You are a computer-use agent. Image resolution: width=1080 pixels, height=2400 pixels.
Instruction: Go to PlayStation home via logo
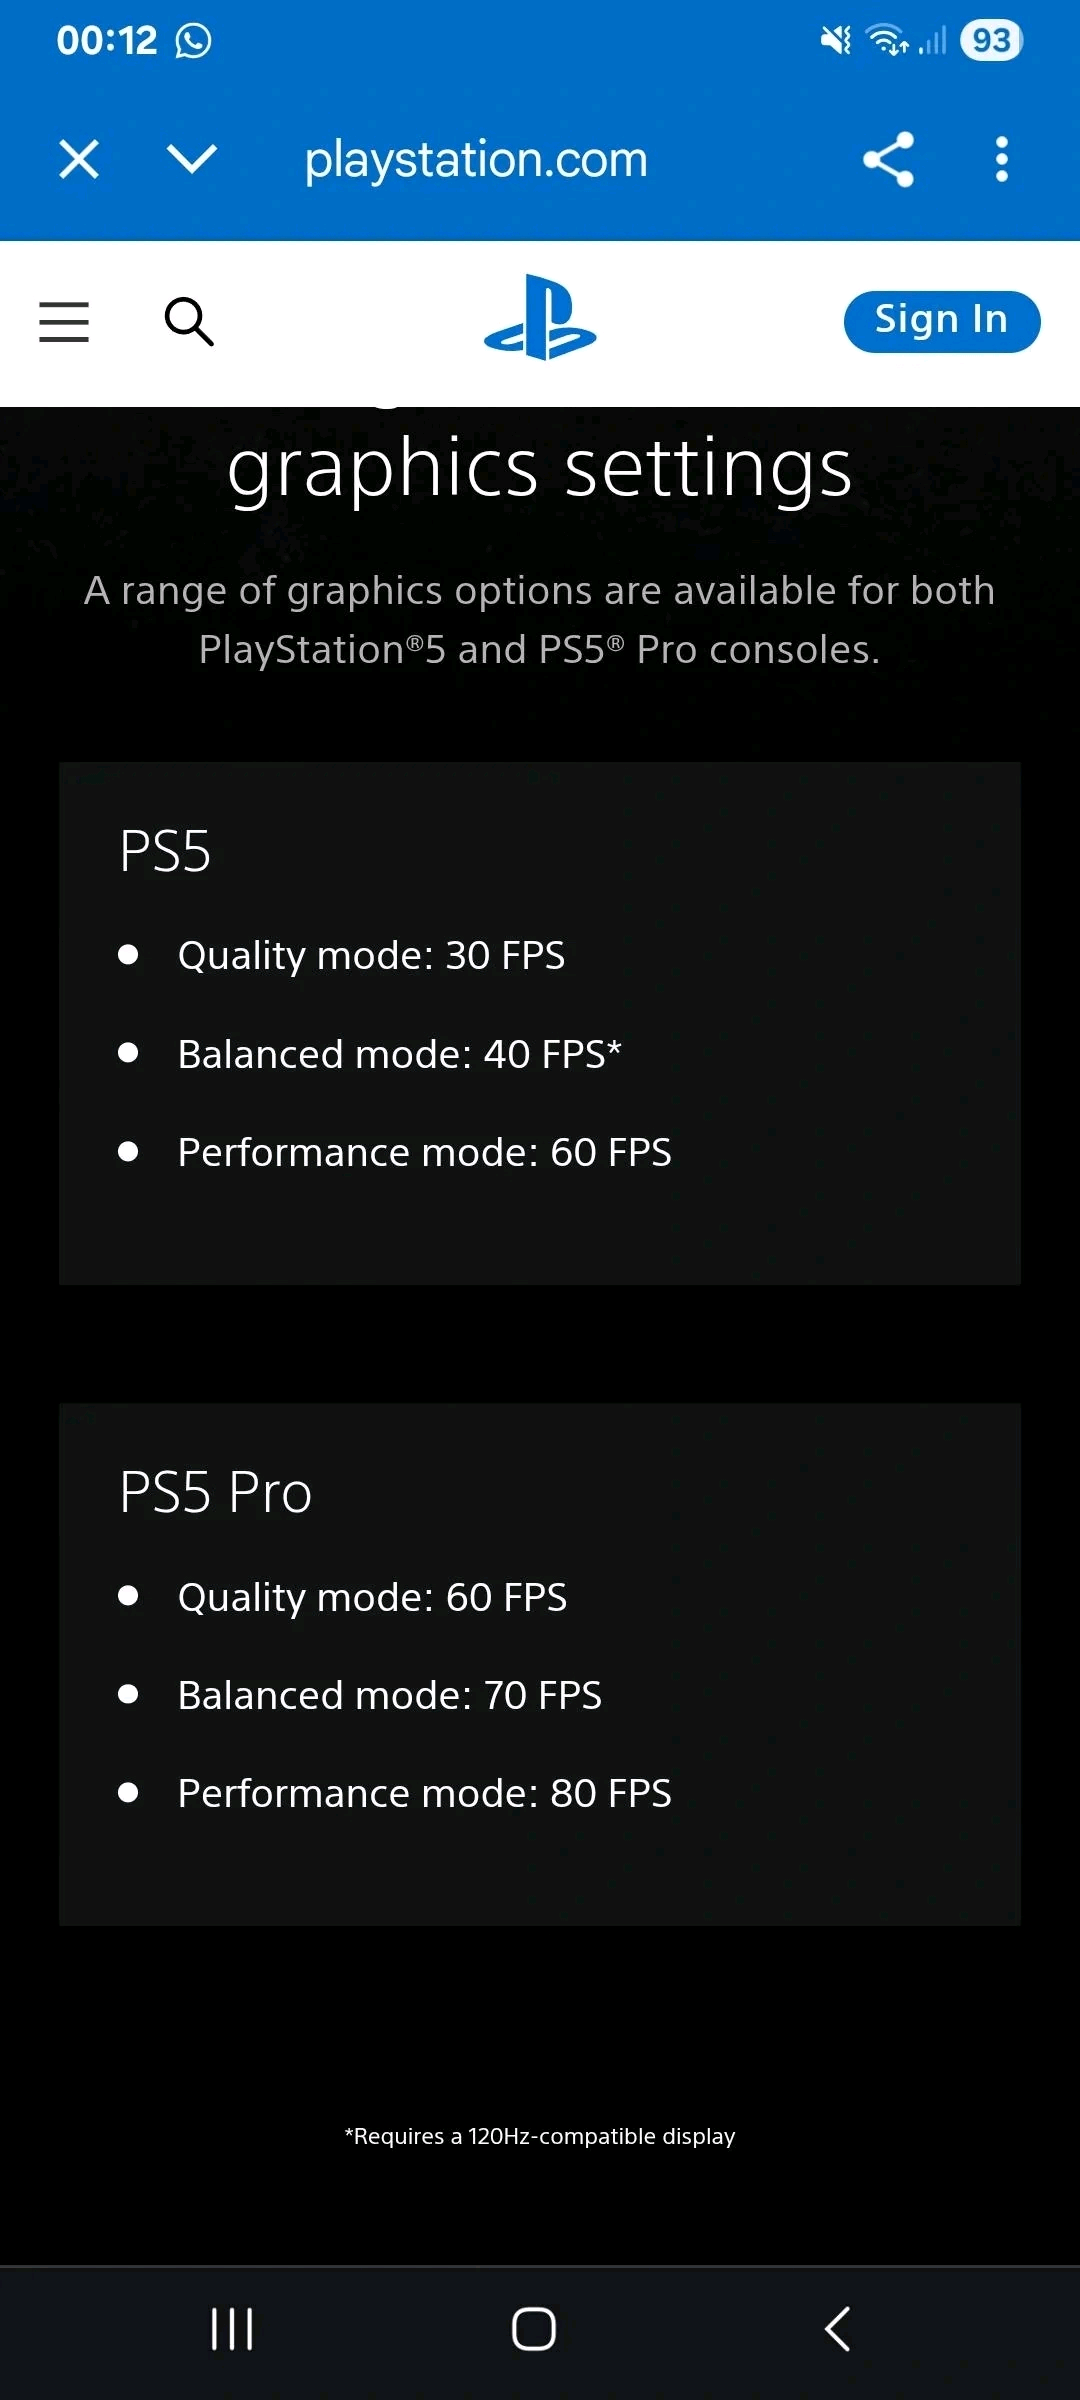(x=540, y=317)
